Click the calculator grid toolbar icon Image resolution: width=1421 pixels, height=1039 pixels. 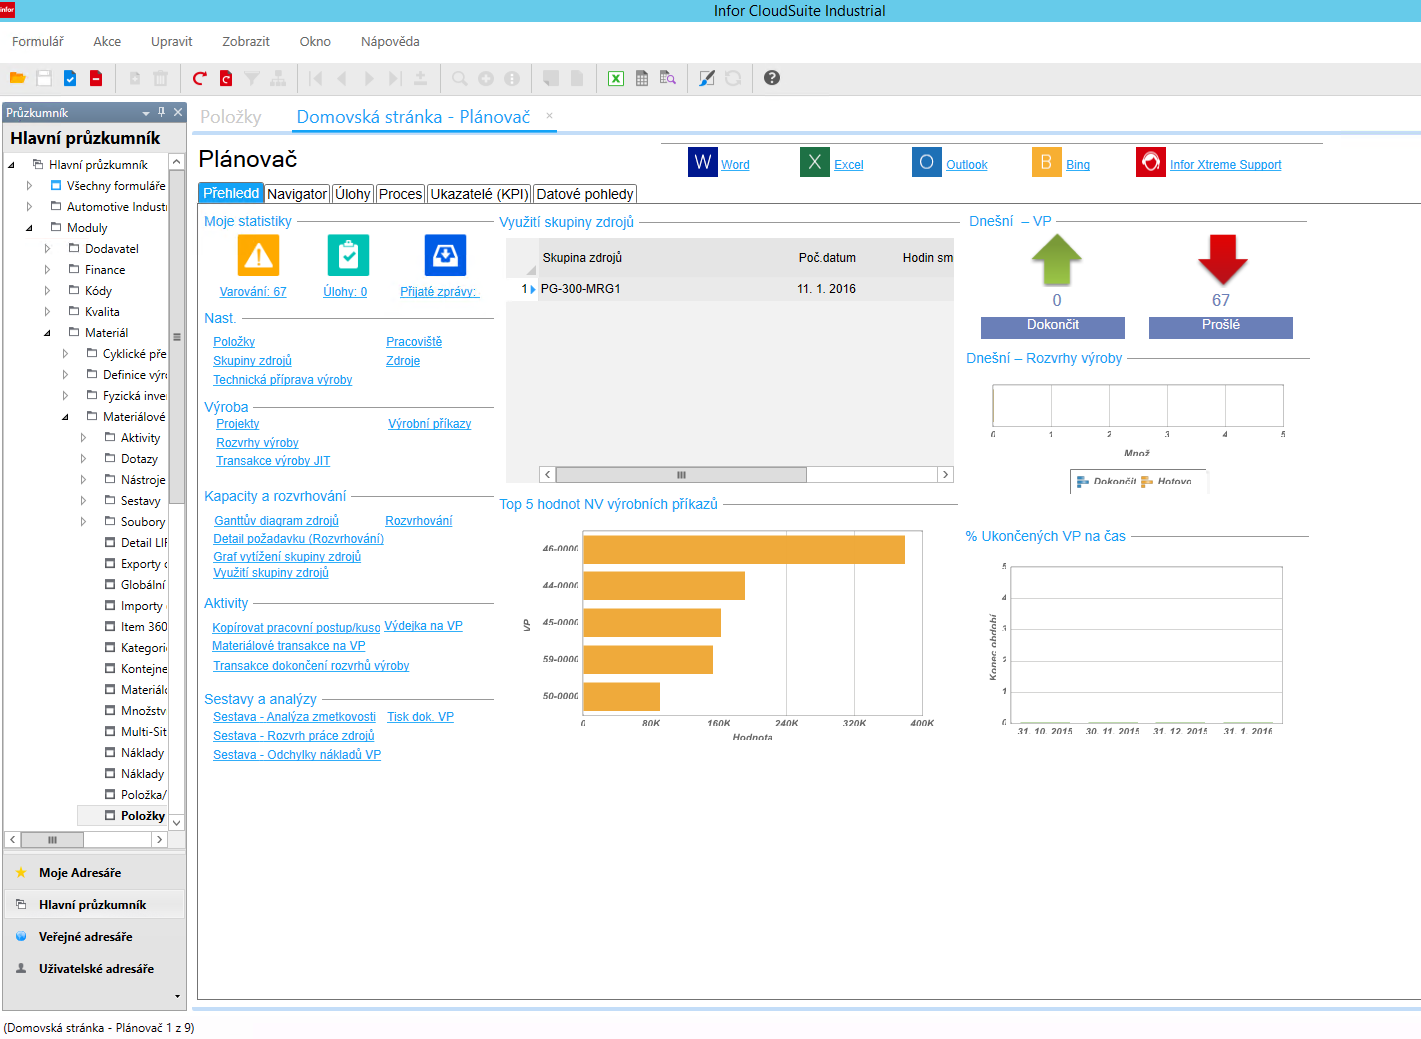click(642, 78)
